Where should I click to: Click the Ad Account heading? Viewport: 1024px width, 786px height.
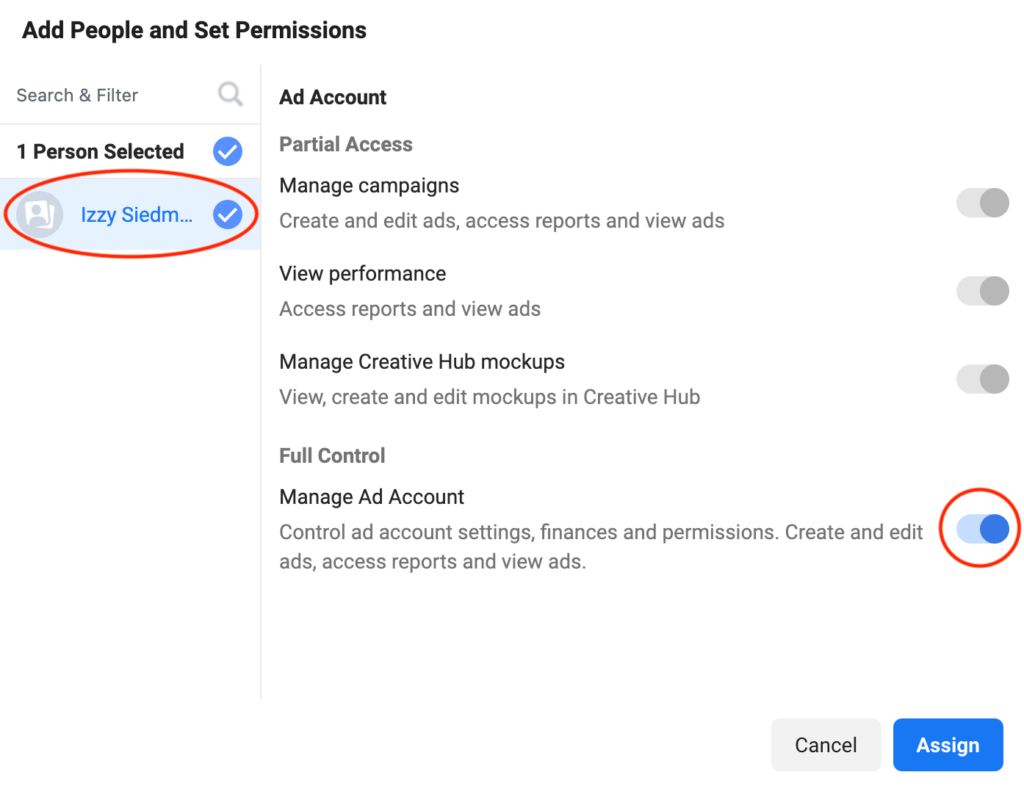(x=332, y=97)
